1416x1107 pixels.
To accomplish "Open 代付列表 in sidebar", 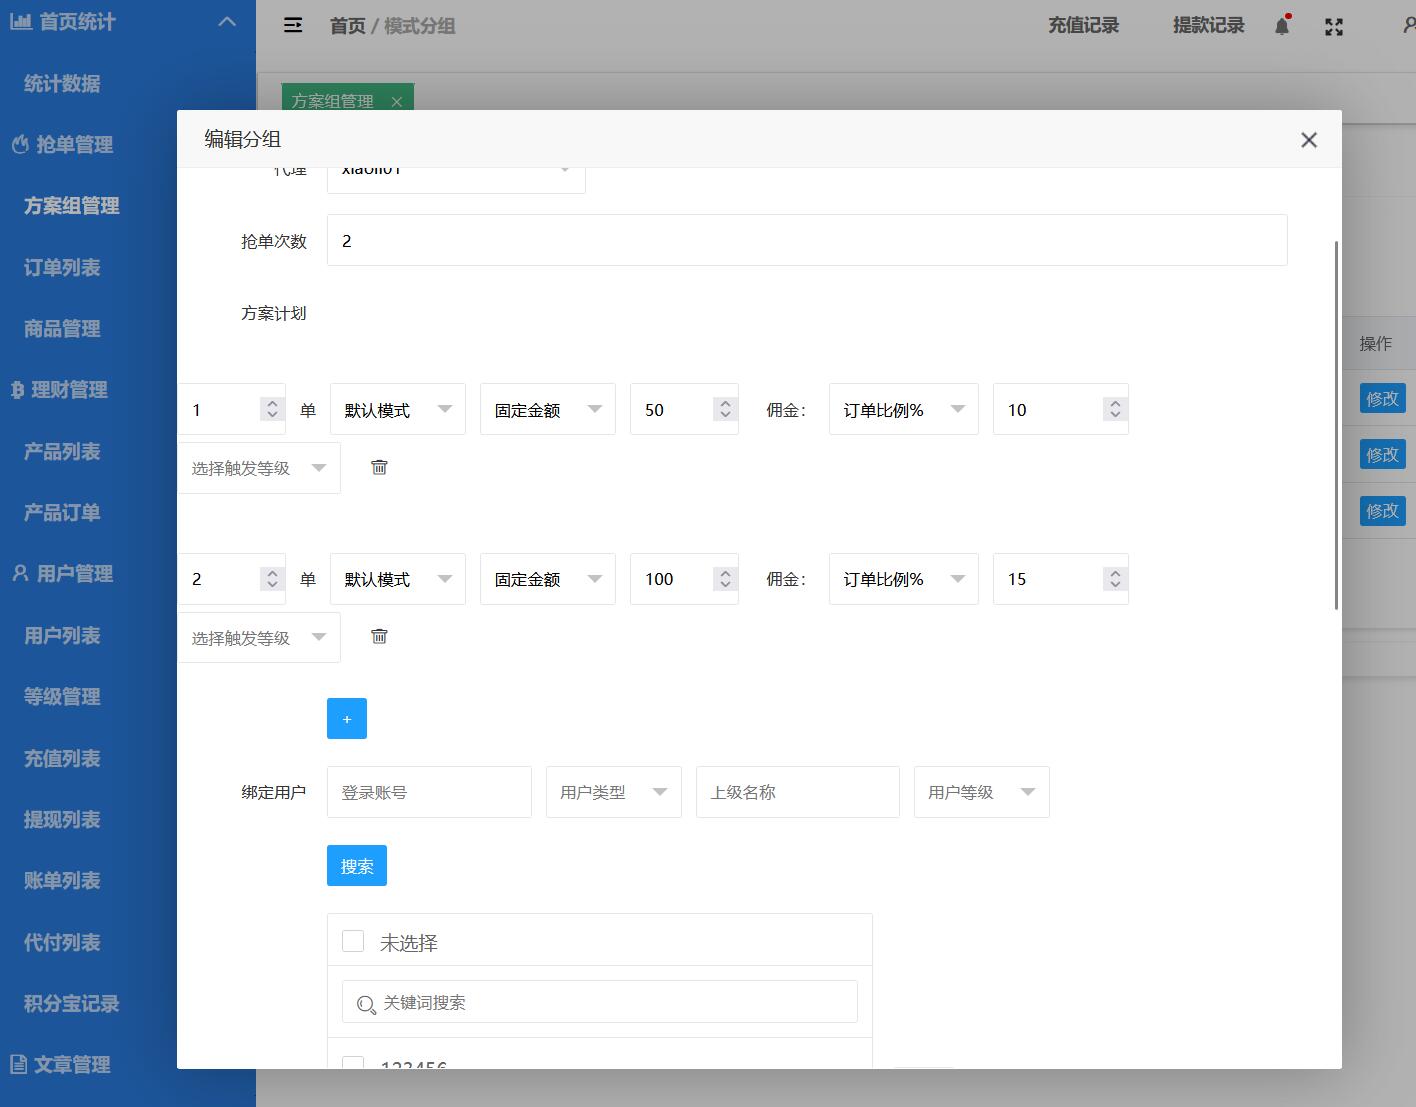I will 62,942.
